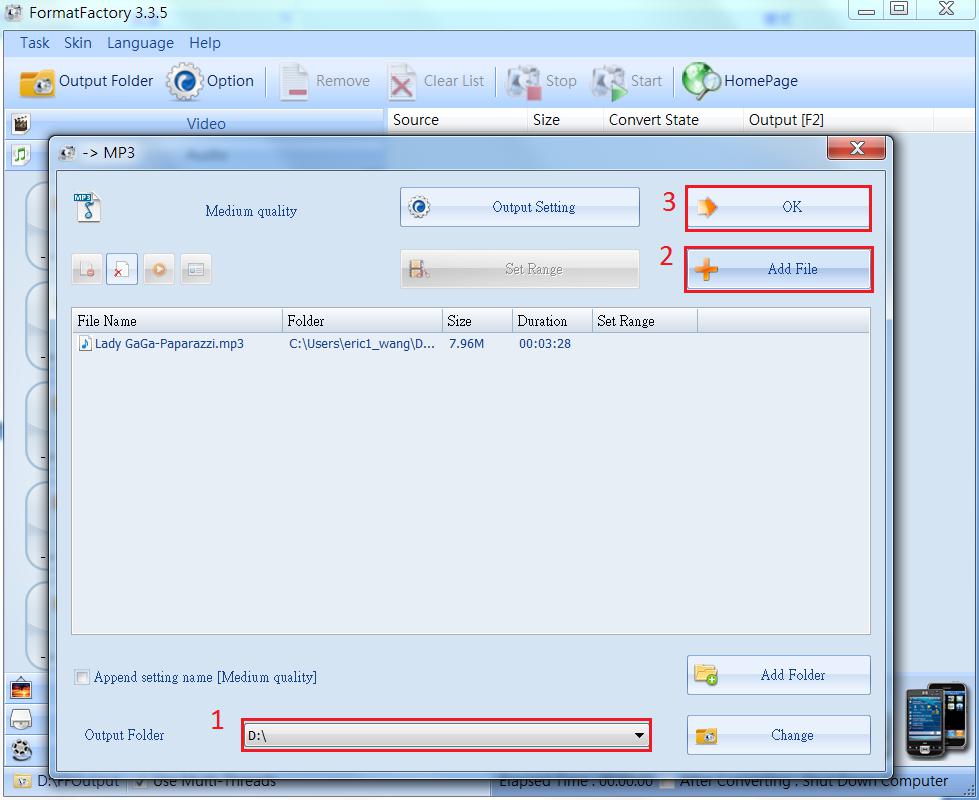Screen dimensions: 979x800
Task: Click the clear-list red X page icon
Action: (x=122, y=270)
